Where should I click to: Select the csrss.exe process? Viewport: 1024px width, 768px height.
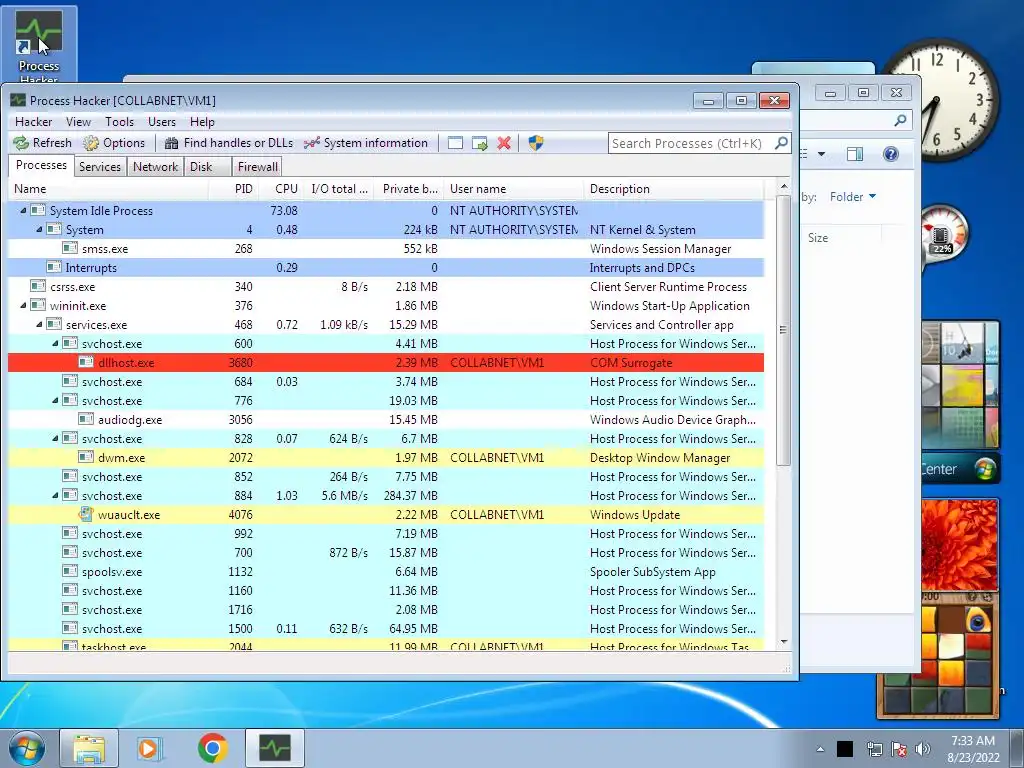pyautogui.click(x=385, y=287)
